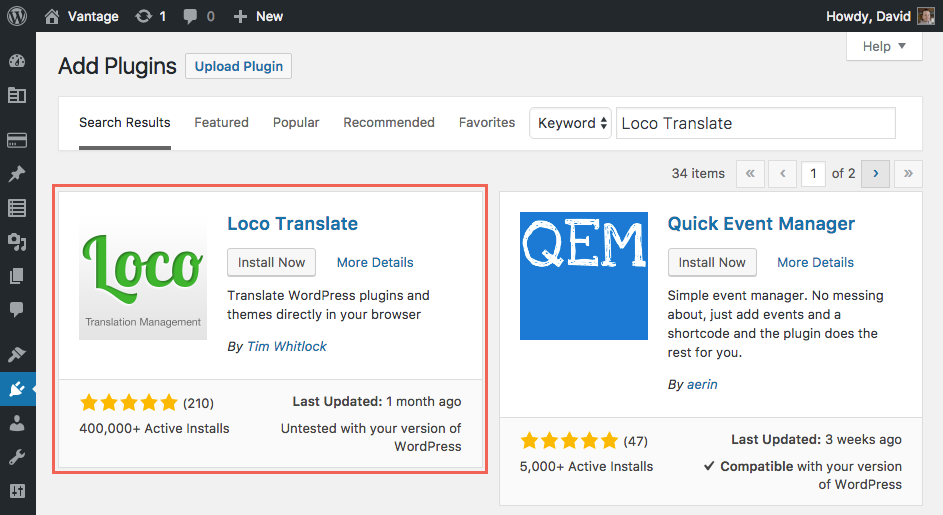Click the Loco logo thumbnail
943x515 pixels.
pos(143,276)
